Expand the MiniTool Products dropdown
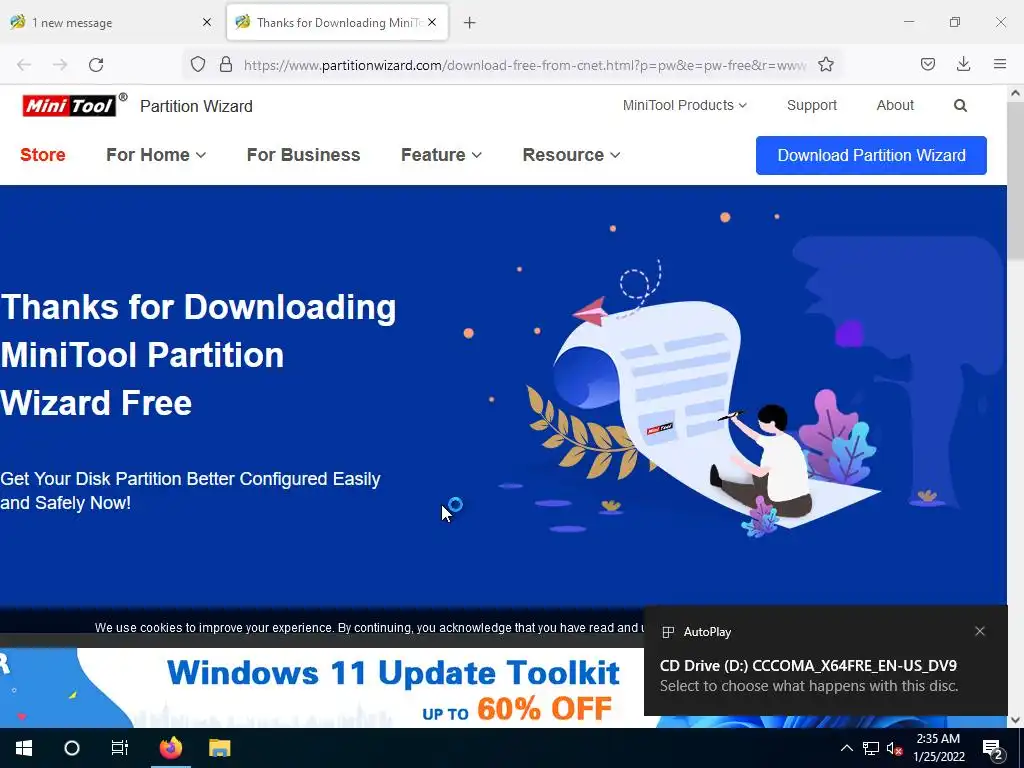 pyautogui.click(x=684, y=105)
